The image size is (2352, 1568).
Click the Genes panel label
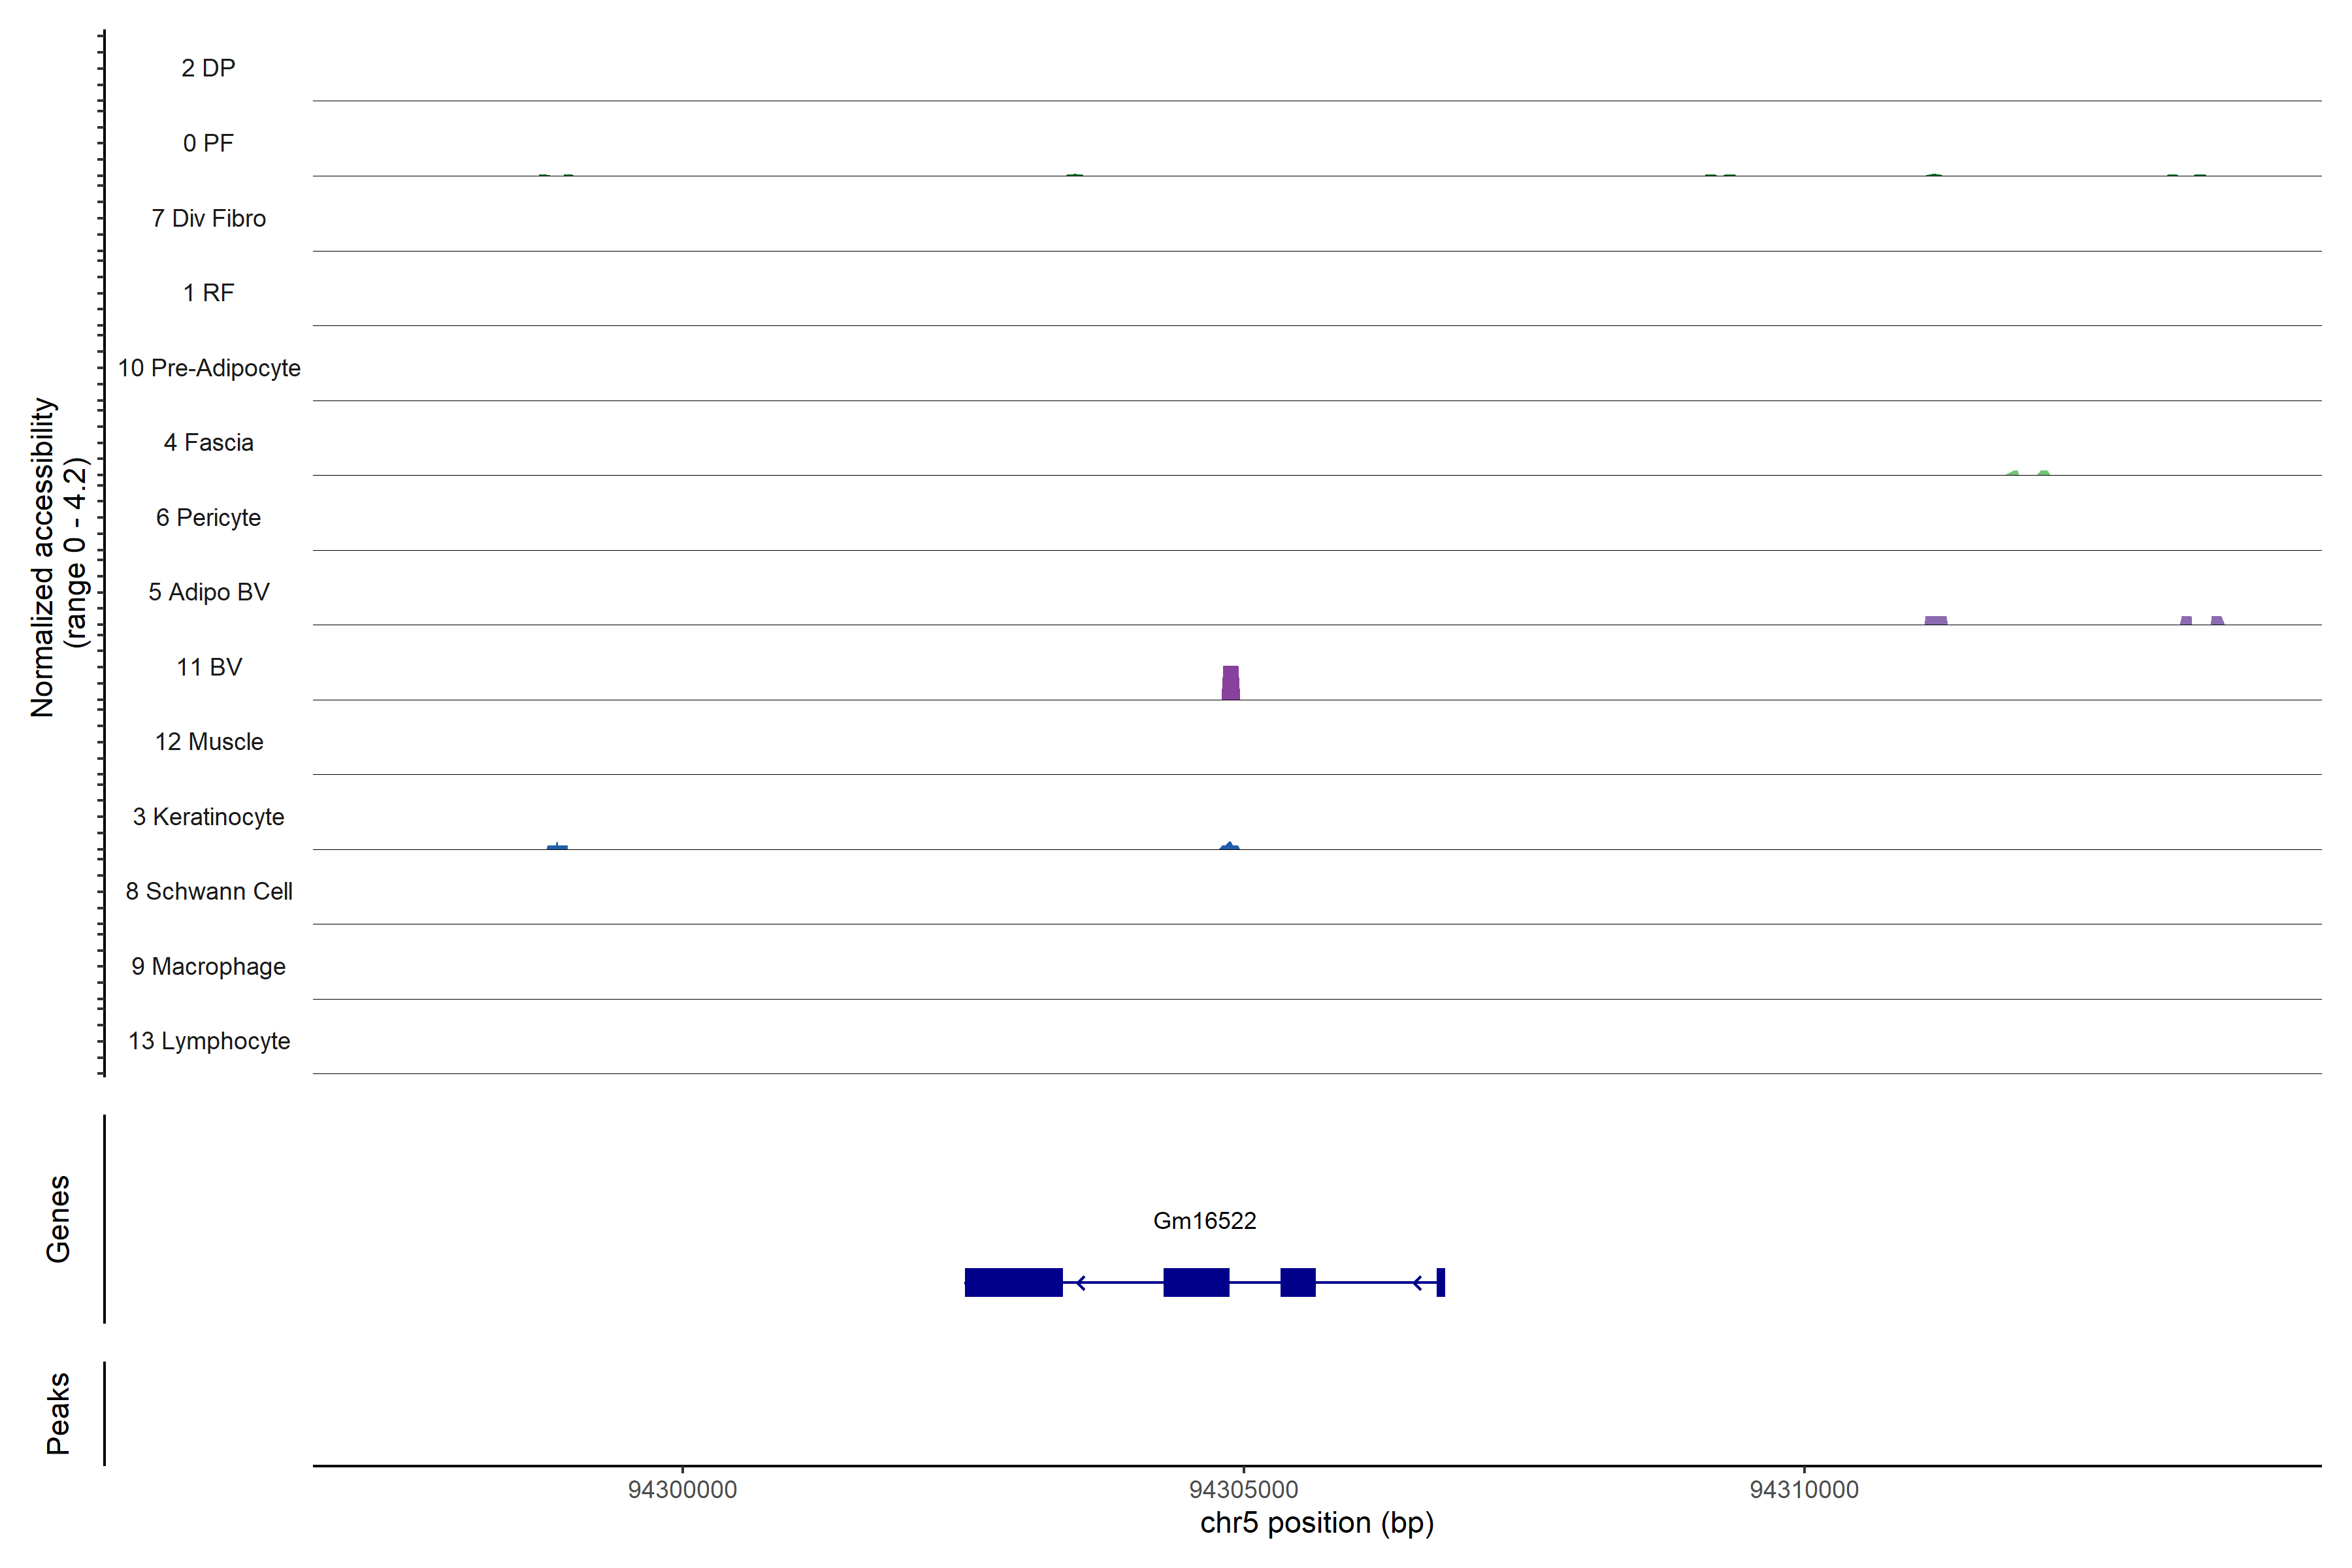[x=58, y=1219]
